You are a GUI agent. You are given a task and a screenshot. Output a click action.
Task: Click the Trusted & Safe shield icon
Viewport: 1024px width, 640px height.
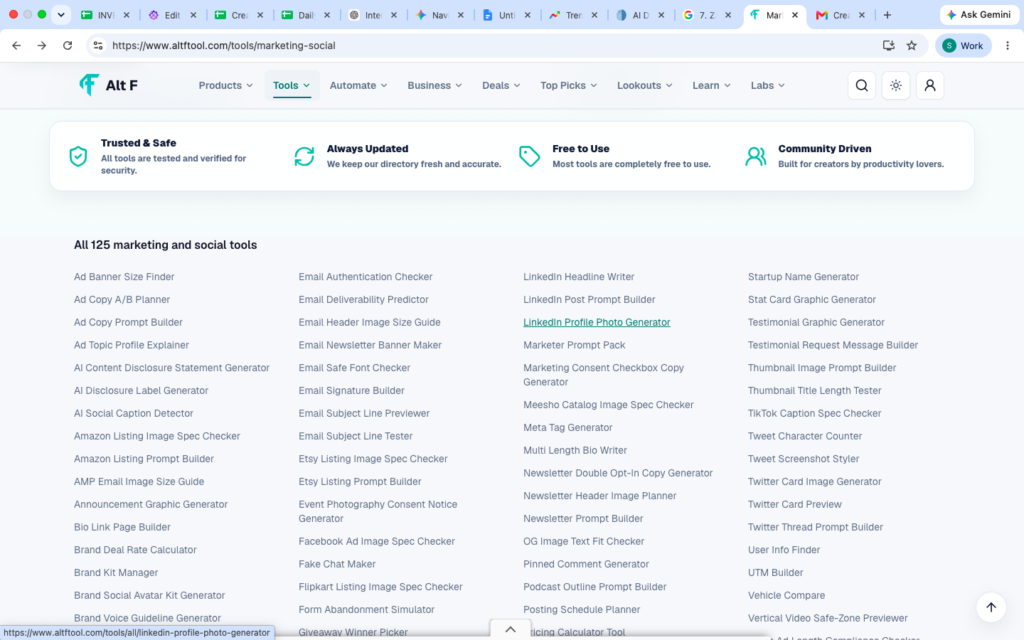coord(78,156)
